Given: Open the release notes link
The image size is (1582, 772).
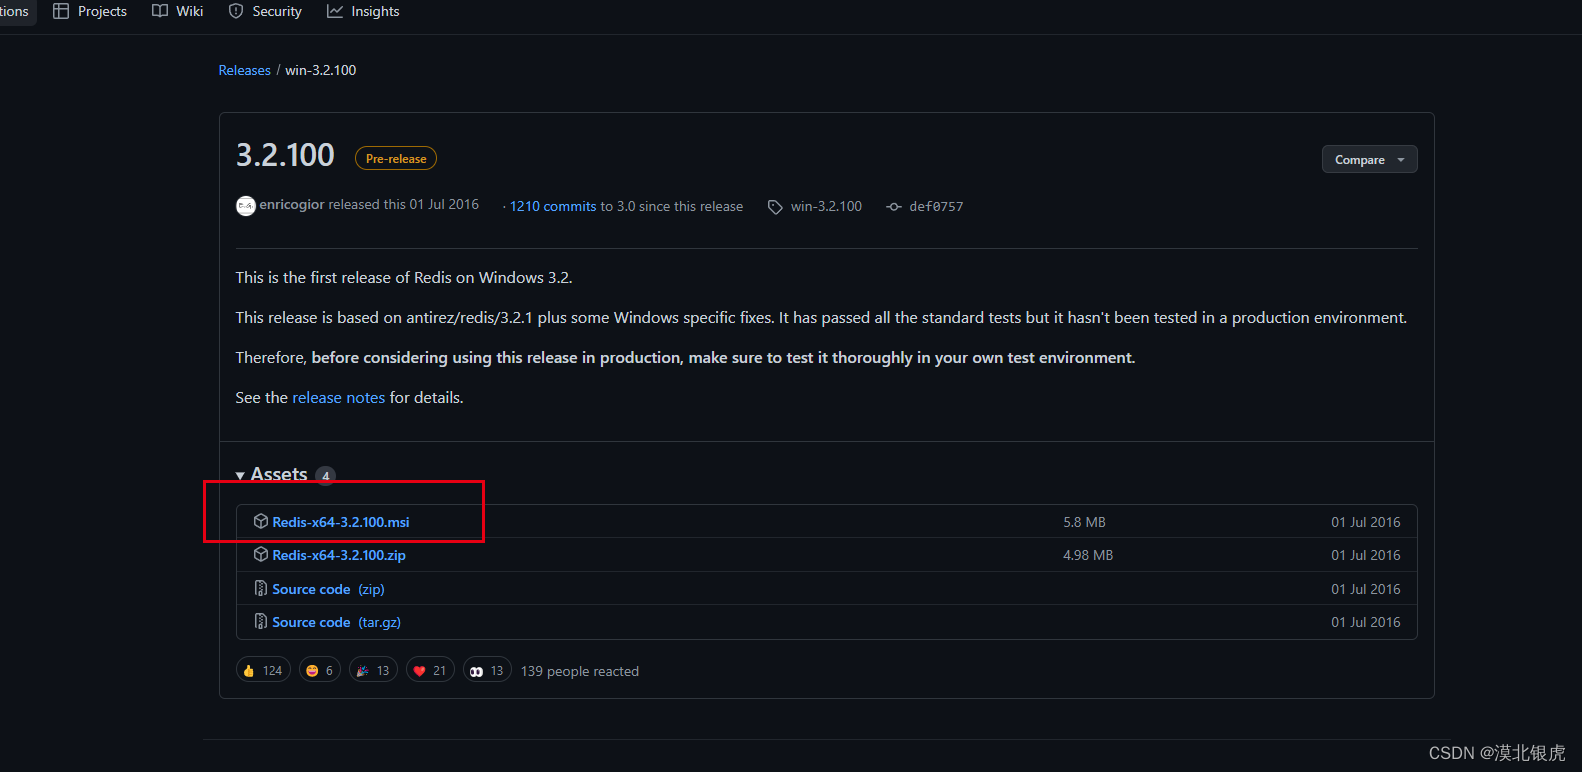Looking at the screenshot, I should [338, 397].
